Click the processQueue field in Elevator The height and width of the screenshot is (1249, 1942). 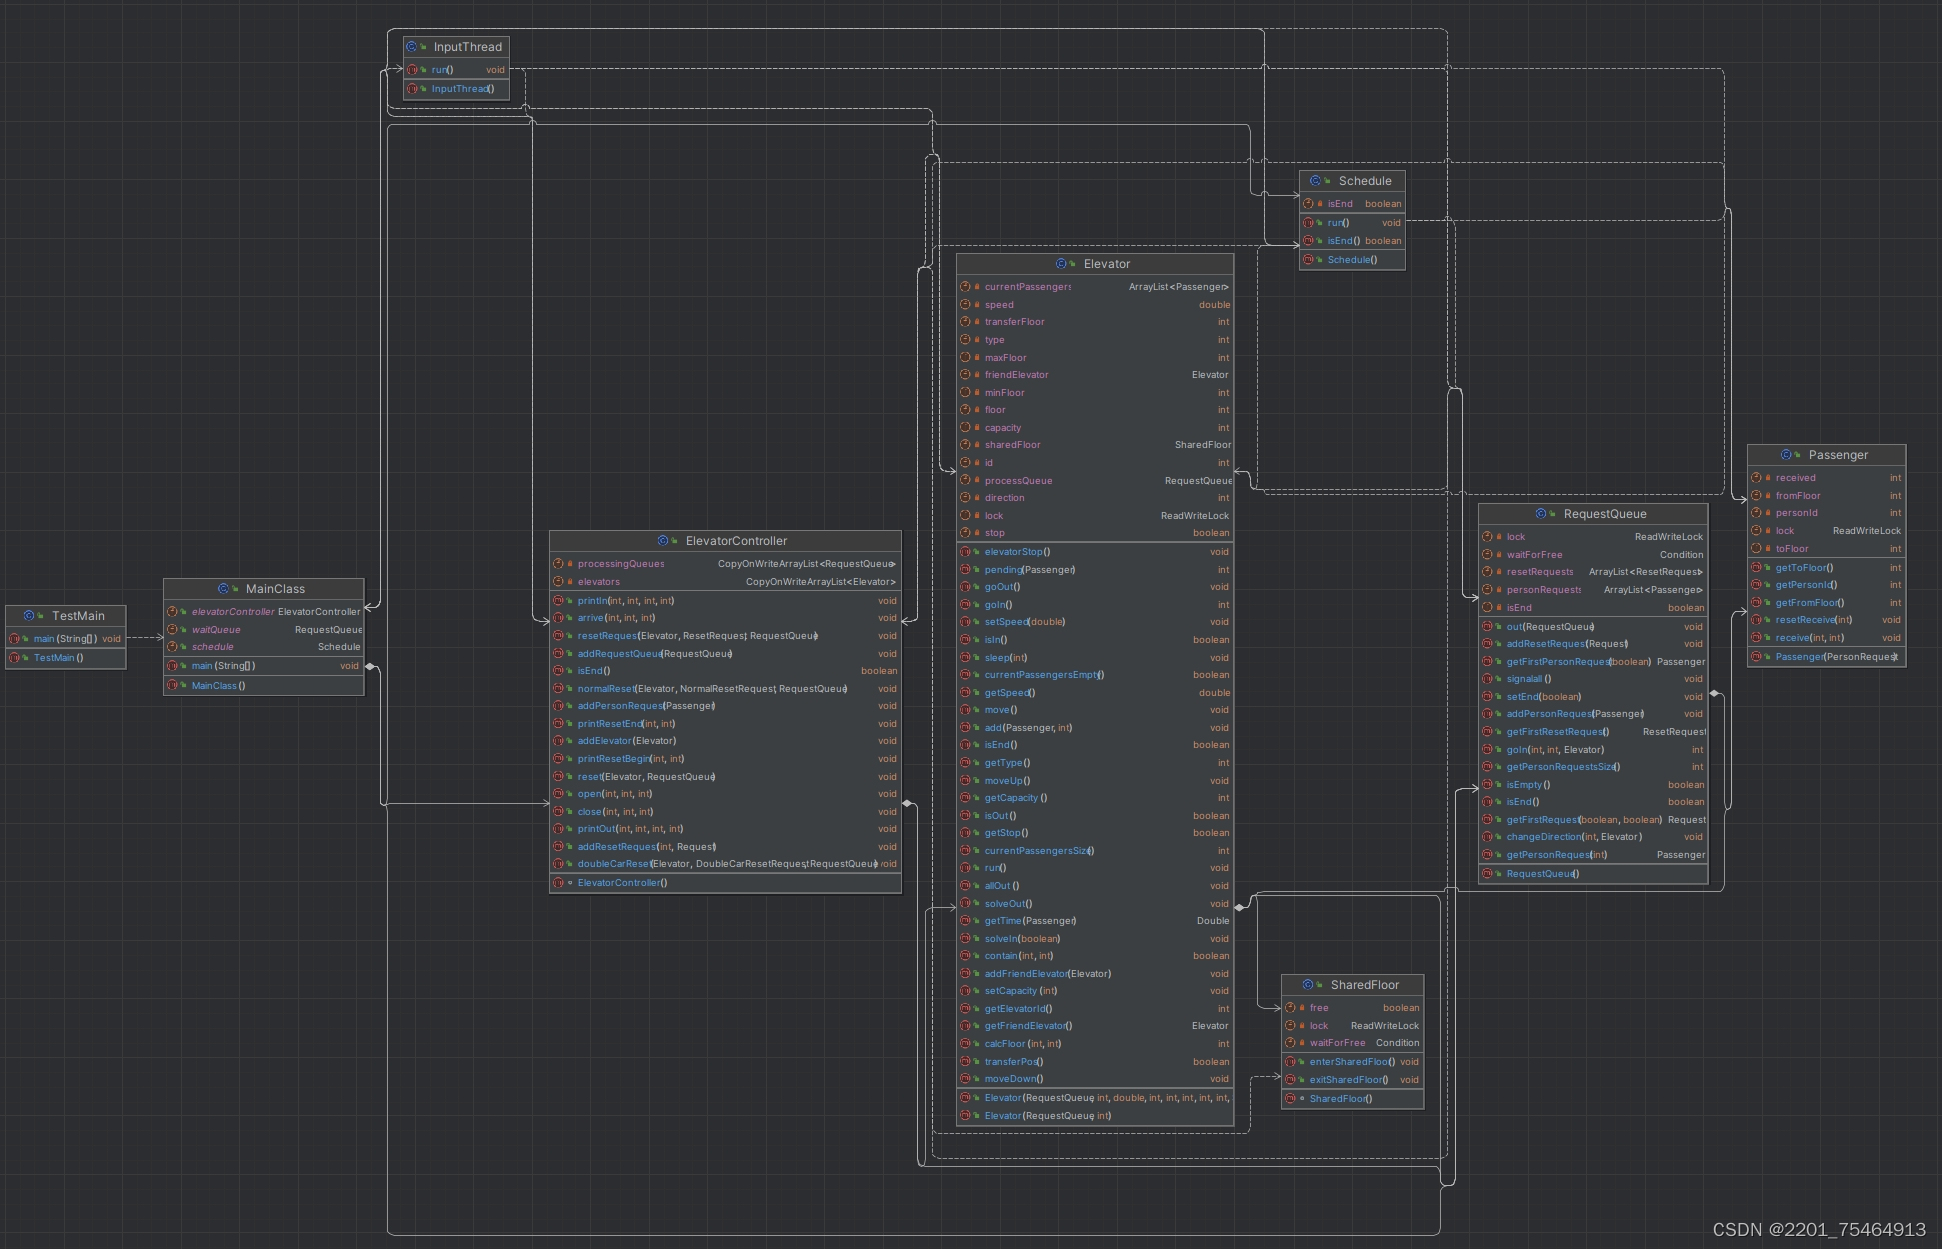(x=1095, y=481)
